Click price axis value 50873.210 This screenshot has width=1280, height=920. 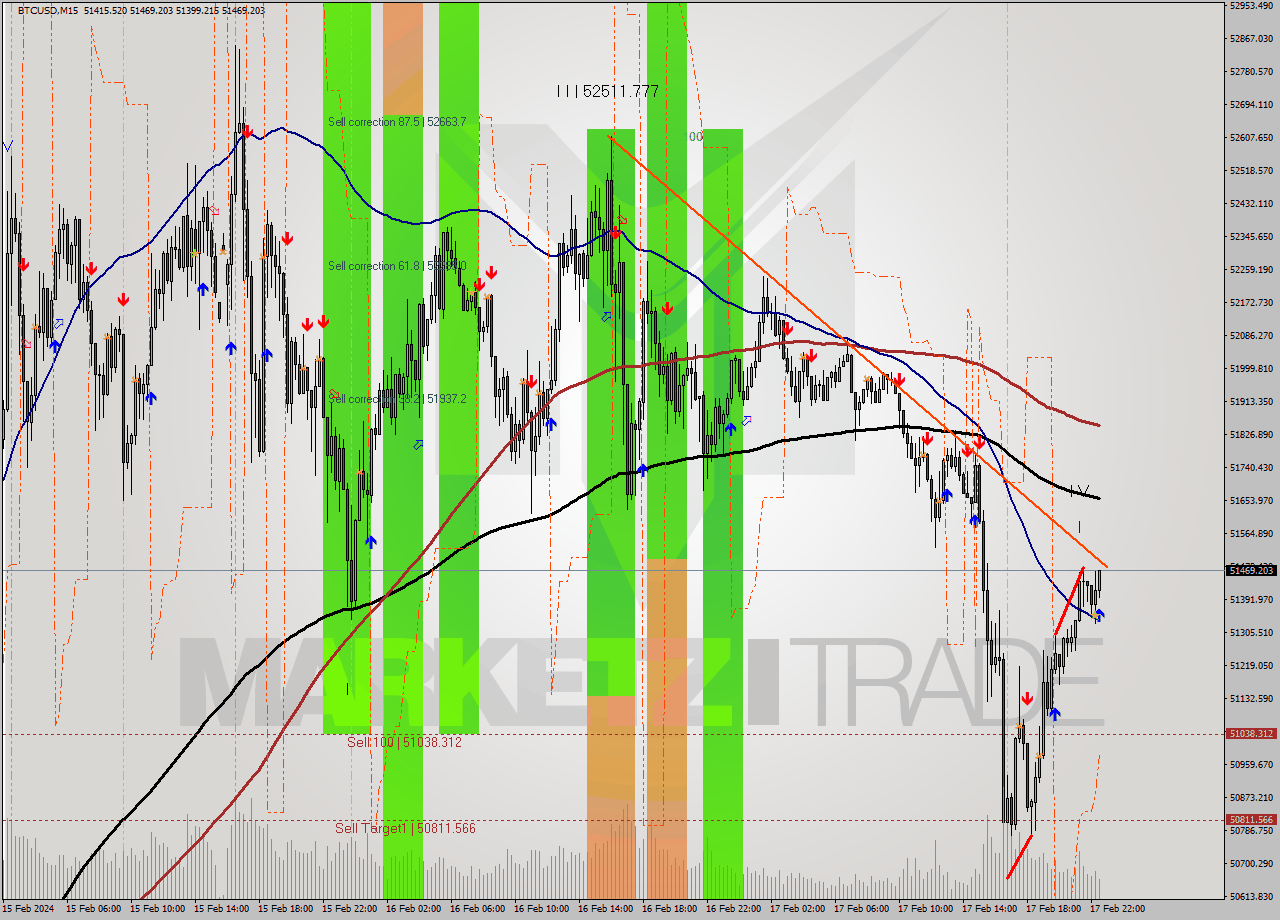pyautogui.click(x=1252, y=798)
